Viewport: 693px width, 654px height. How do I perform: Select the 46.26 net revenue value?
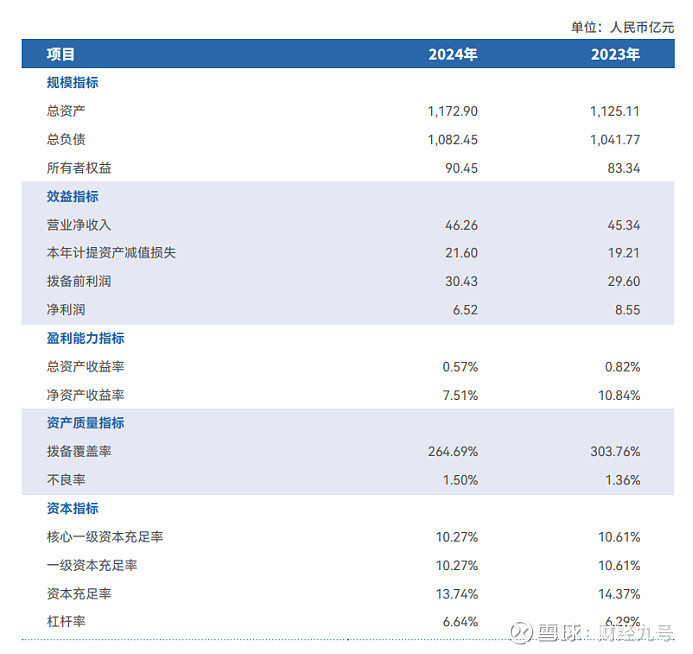click(461, 225)
